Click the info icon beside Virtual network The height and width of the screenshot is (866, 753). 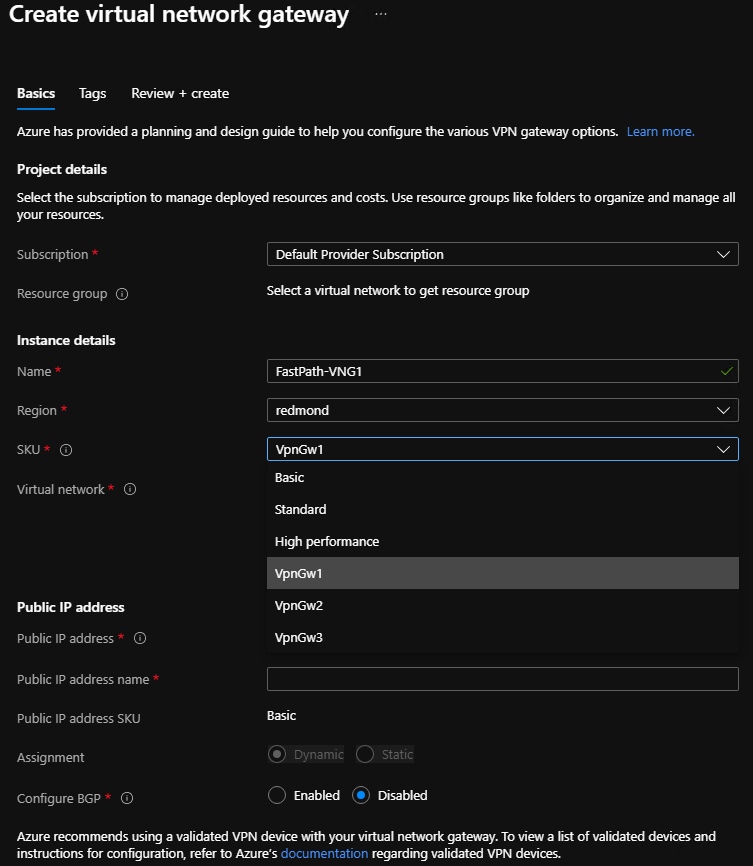coord(129,489)
